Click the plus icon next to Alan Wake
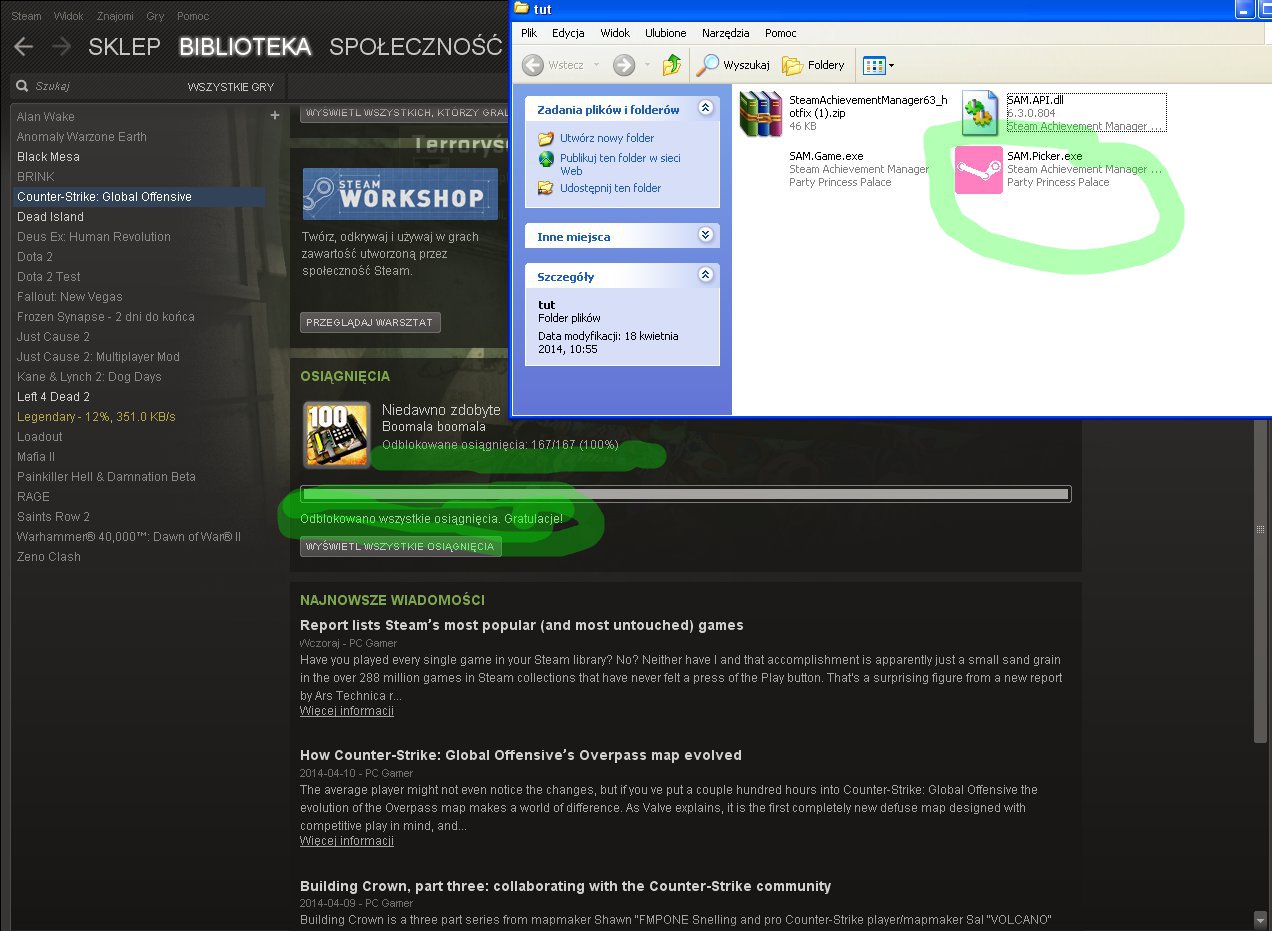Screen dimensions: 1272x931 [x=275, y=116]
